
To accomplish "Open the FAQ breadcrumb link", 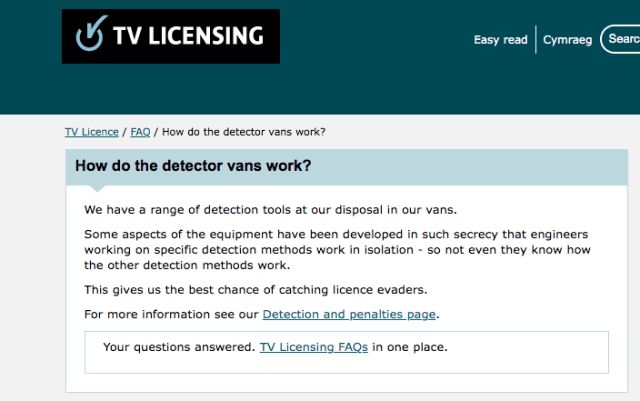I will [x=140, y=132].
